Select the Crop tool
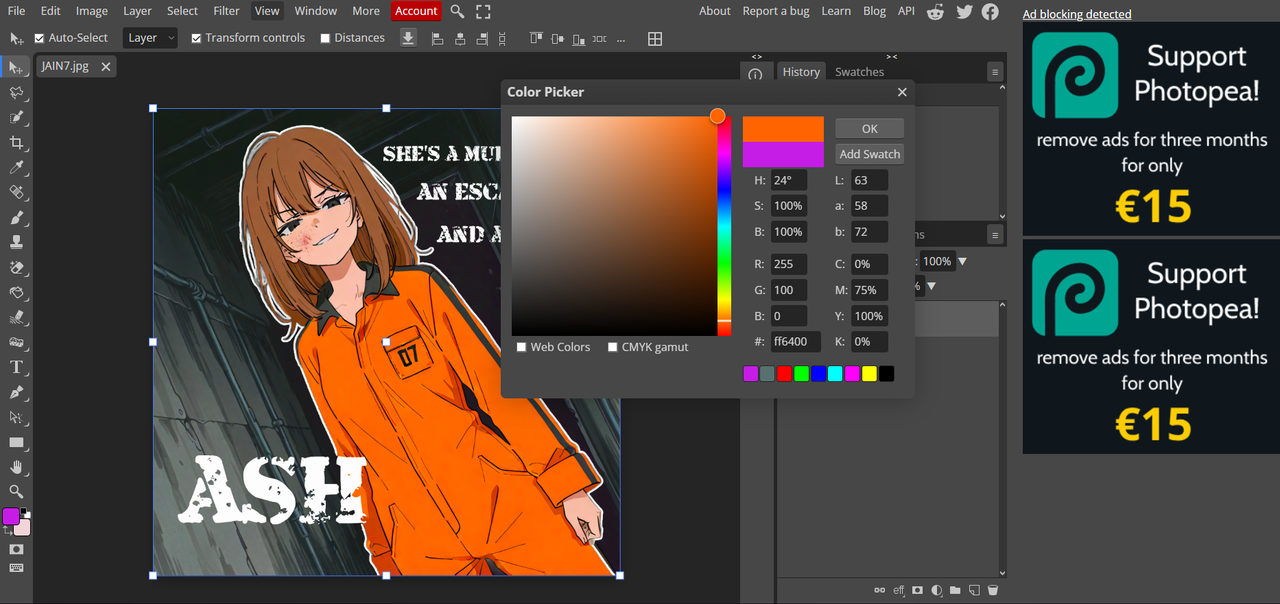Viewport: 1280px width, 604px height. coord(16,142)
